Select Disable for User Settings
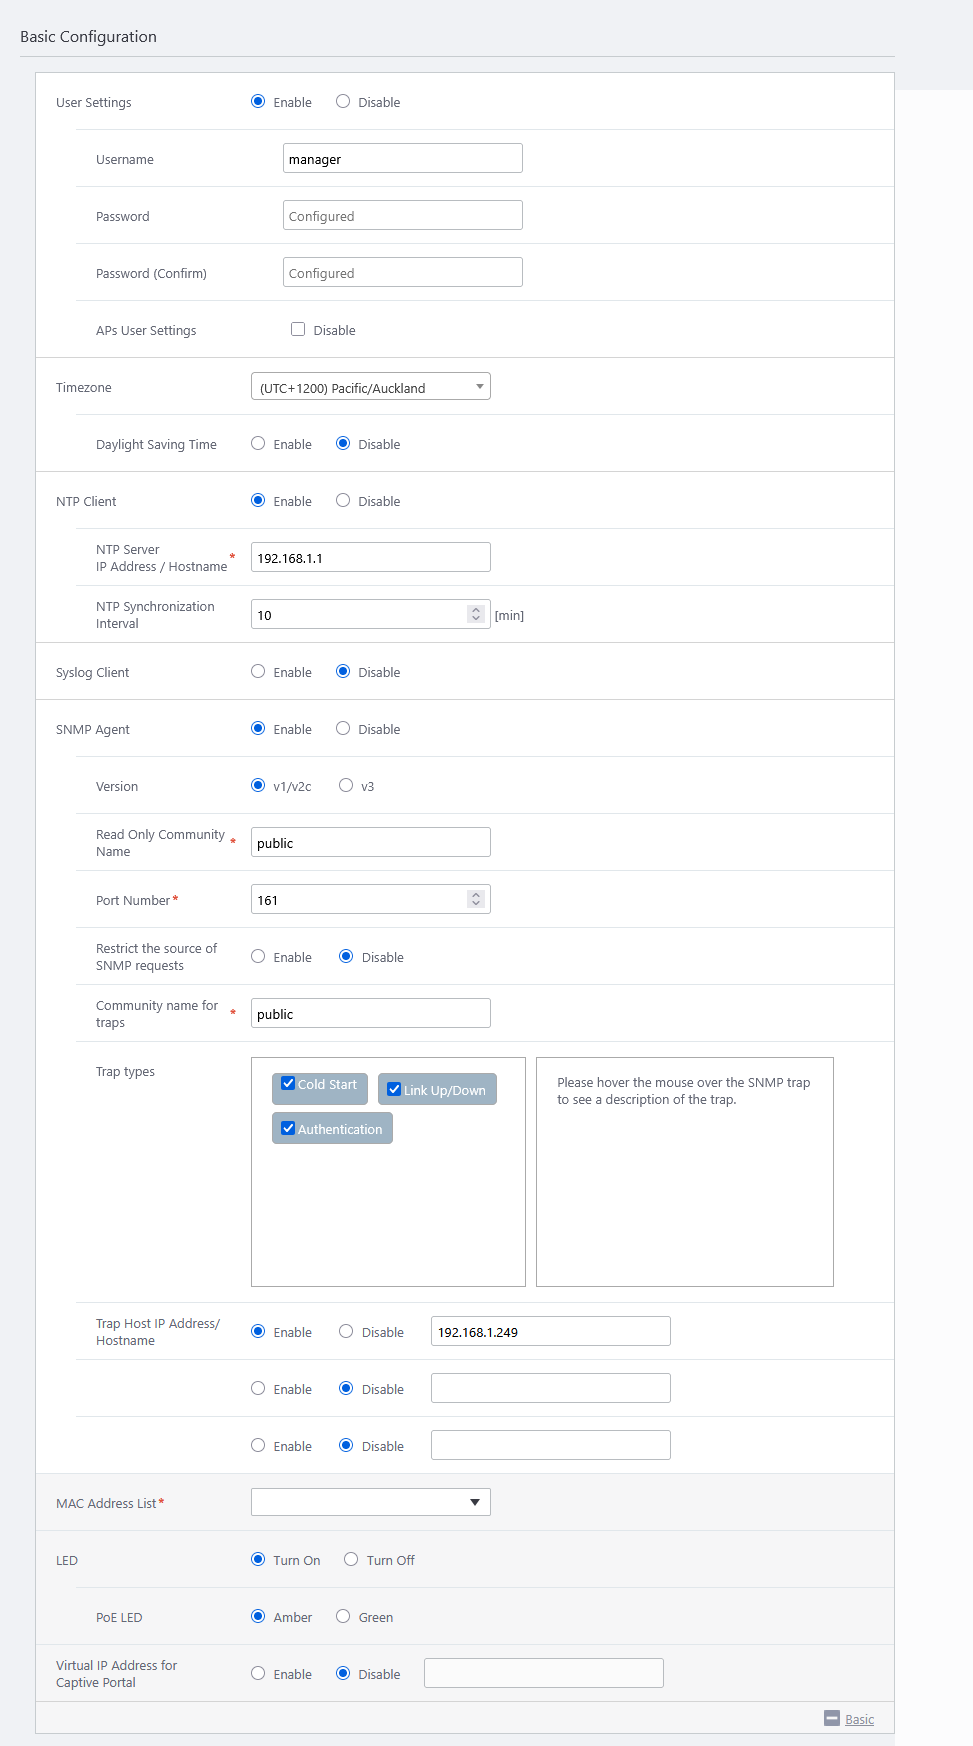Screen dimensions: 973x1746 click(x=343, y=102)
